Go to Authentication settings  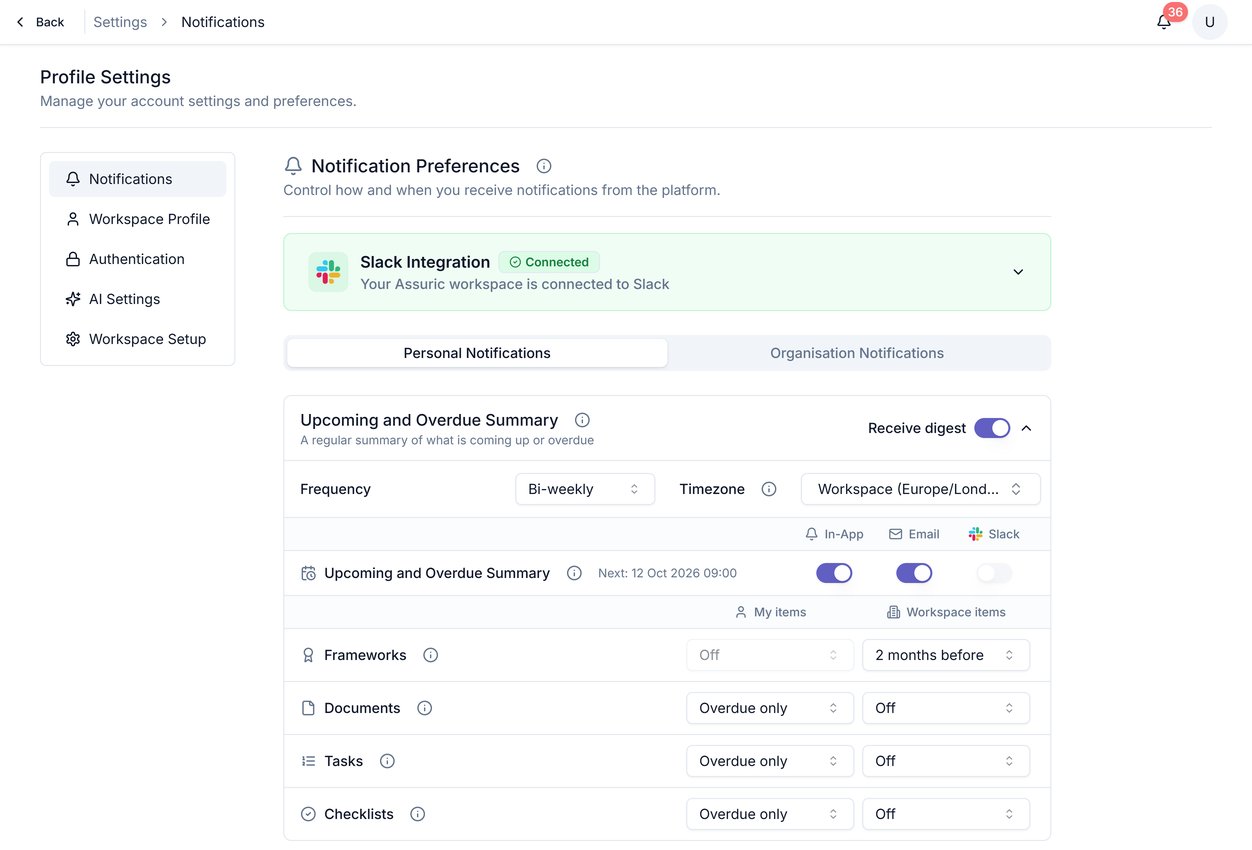[138, 259]
